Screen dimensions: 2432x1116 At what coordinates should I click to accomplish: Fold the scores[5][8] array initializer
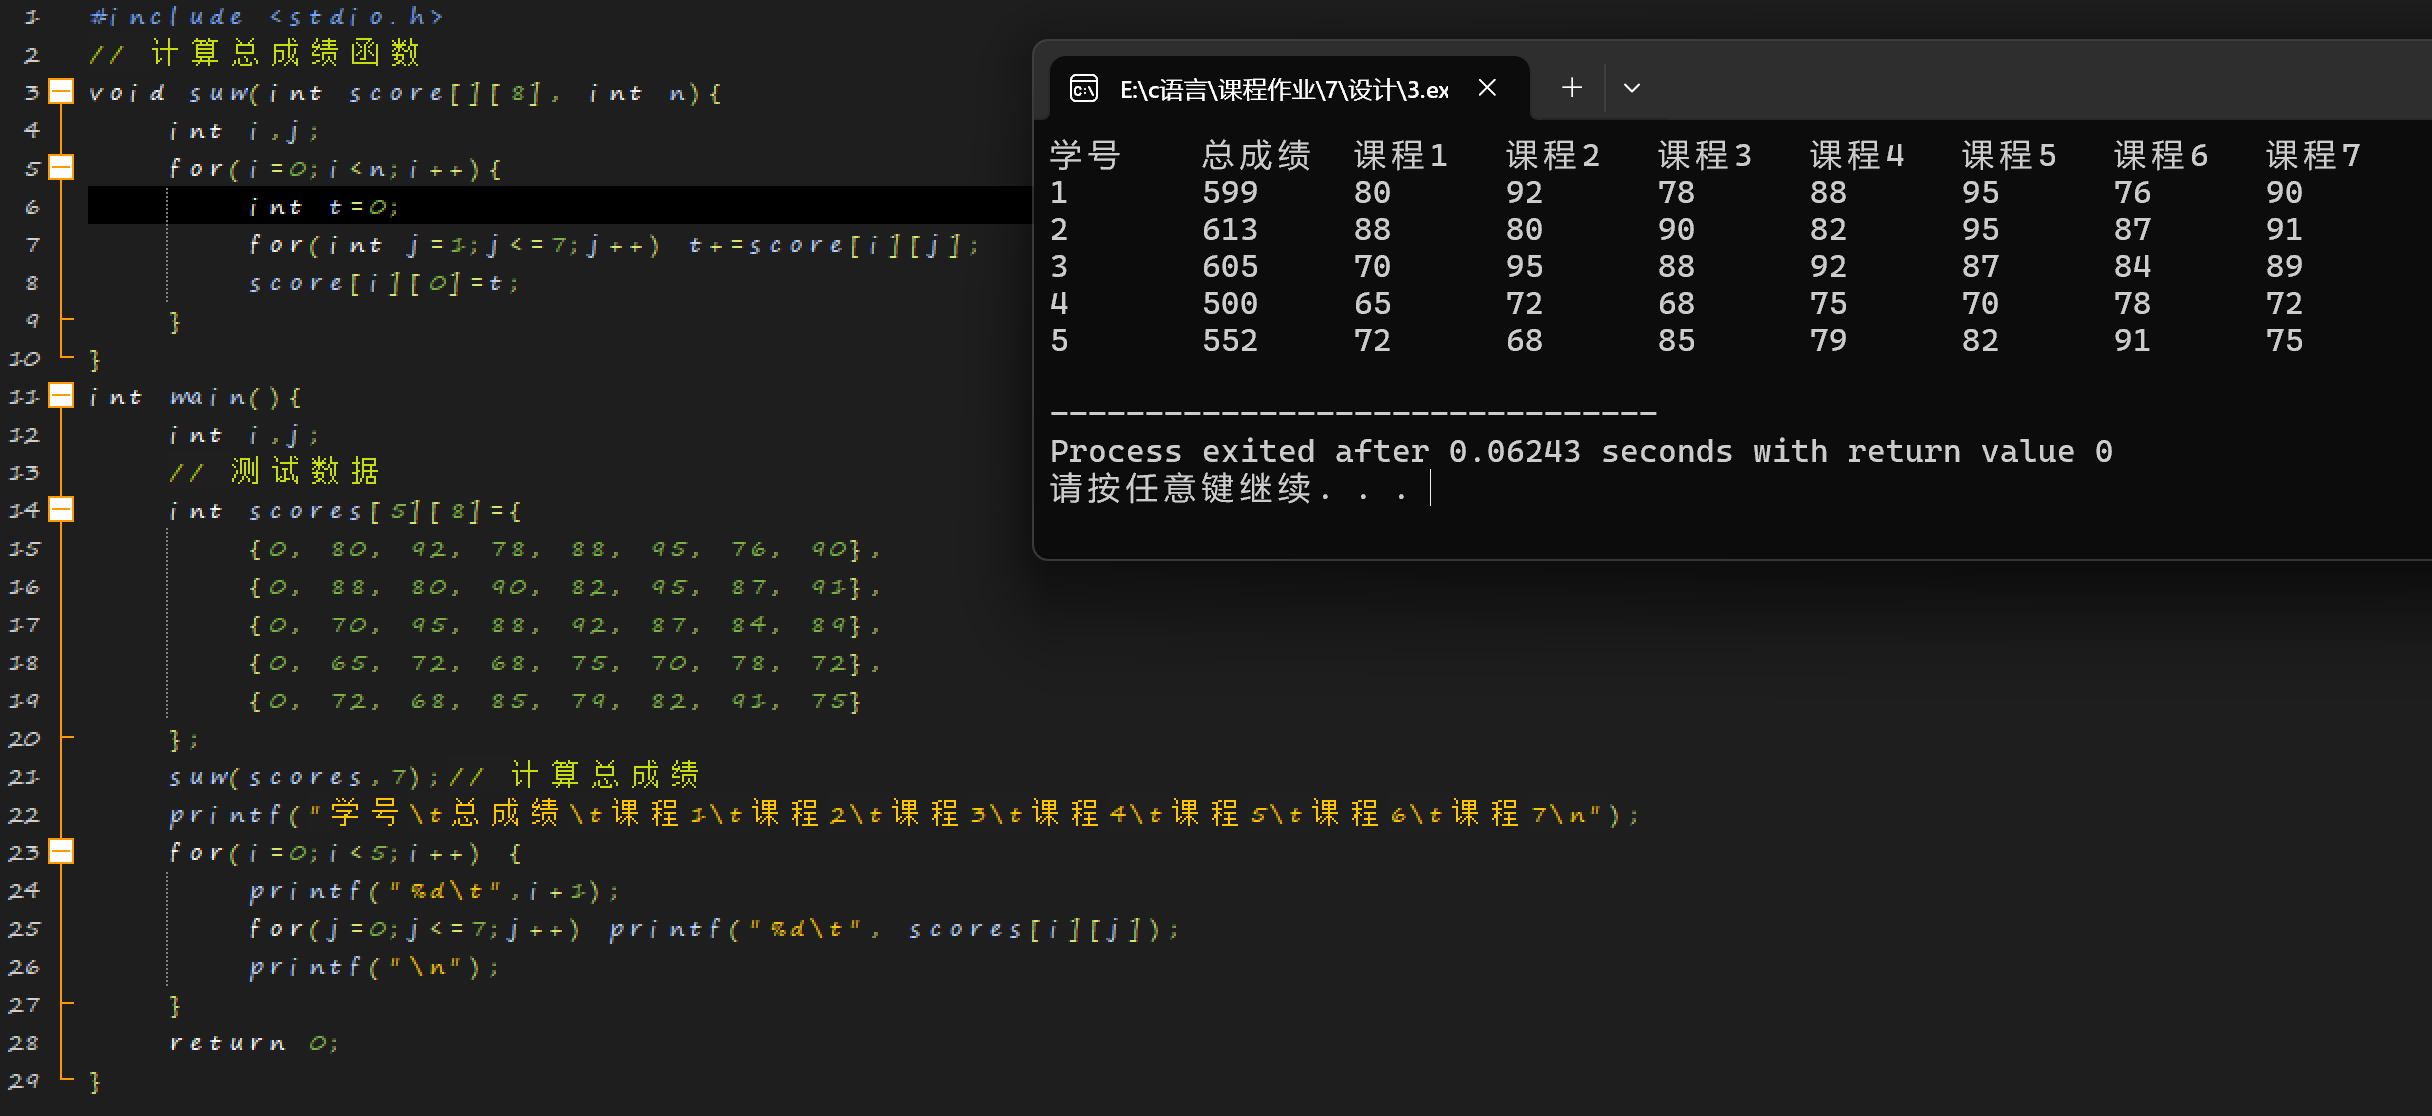coord(61,510)
